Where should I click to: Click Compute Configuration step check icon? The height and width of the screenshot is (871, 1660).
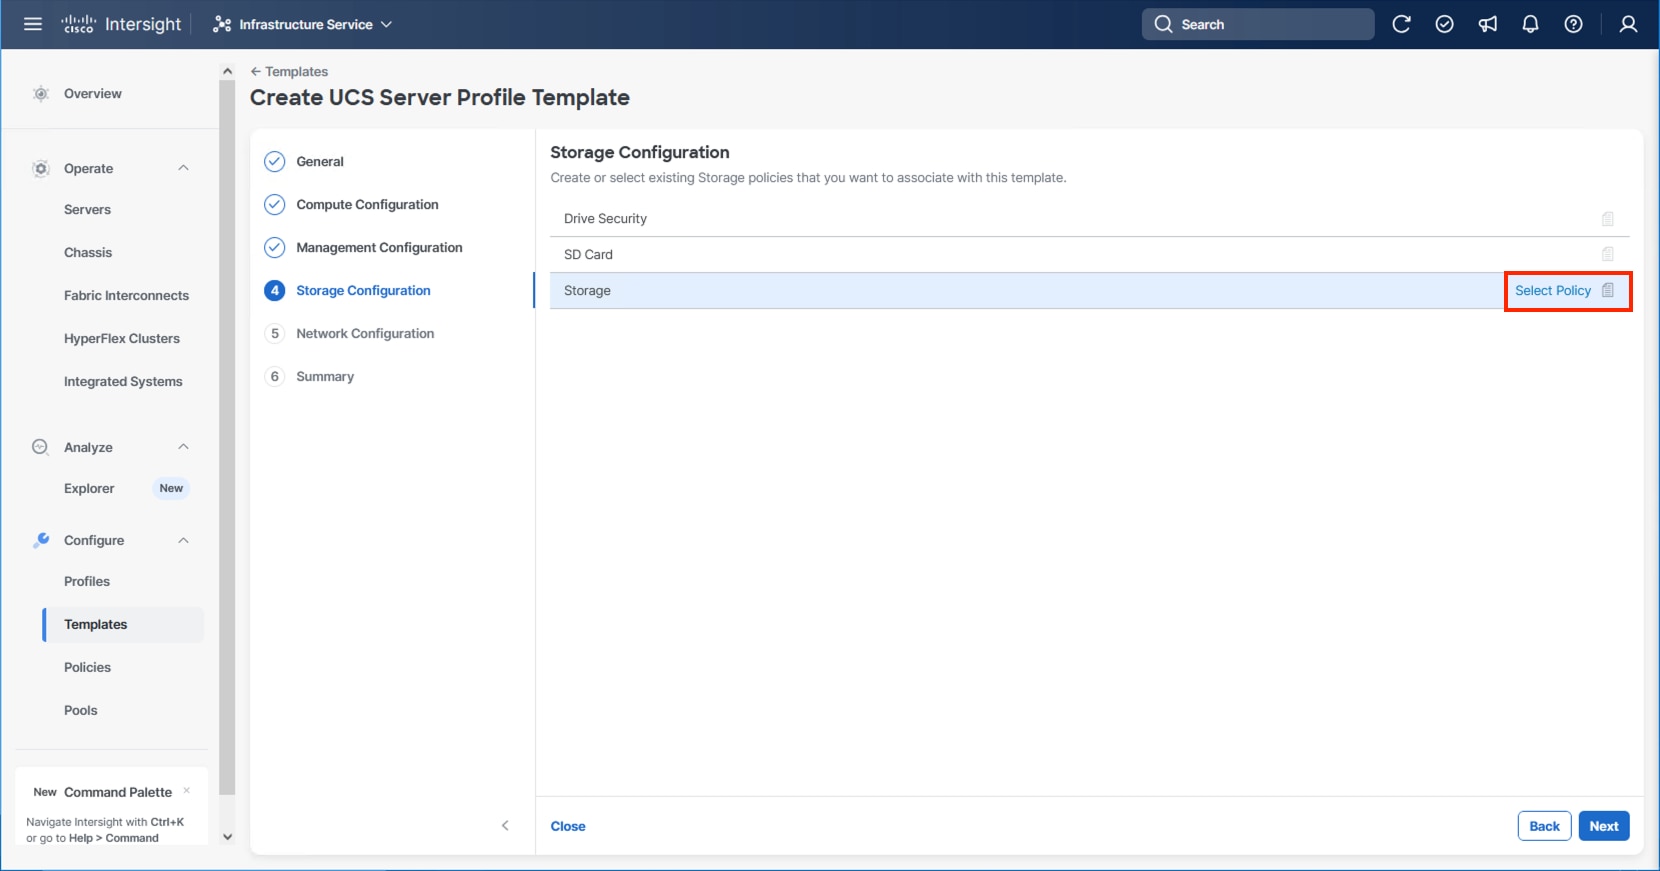274,204
